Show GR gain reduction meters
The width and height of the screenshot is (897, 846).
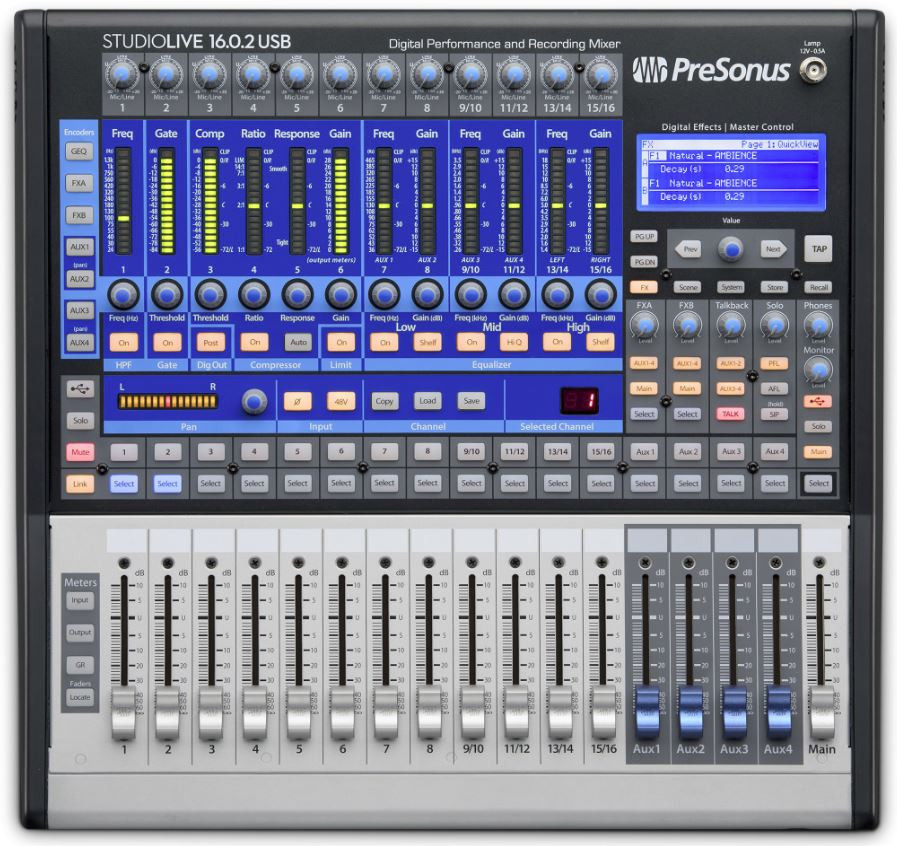pyautogui.click(x=80, y=665)
